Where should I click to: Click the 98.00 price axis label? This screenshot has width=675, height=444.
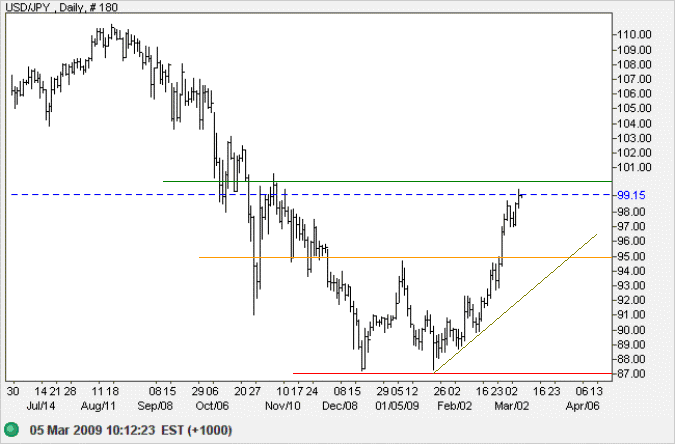631,212
